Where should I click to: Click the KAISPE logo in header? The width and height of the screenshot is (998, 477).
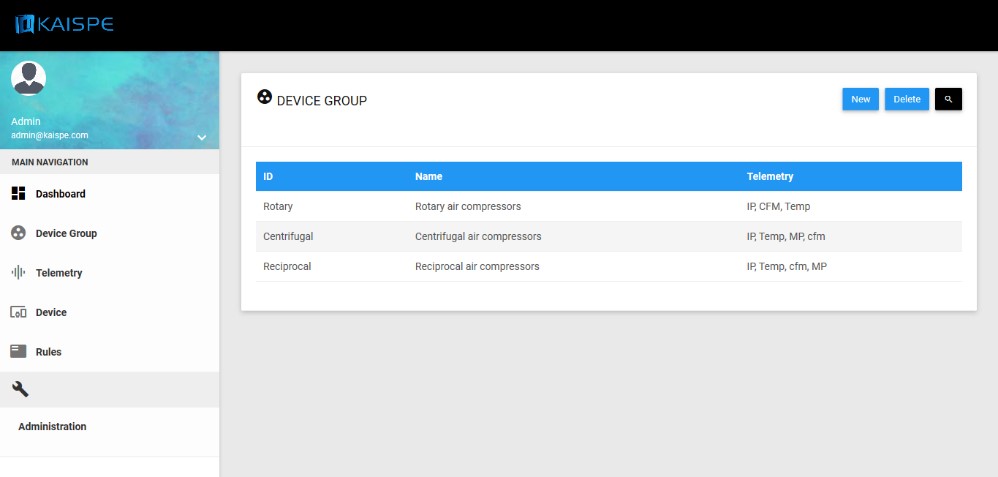(x=65, y=24)
